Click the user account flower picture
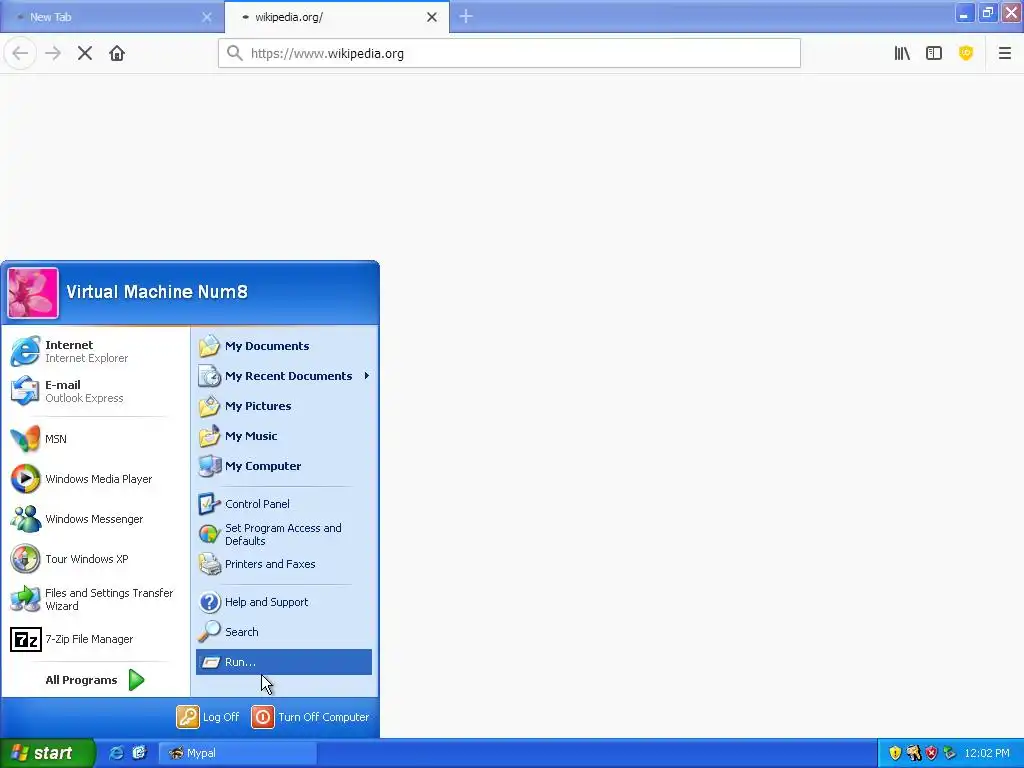The height and width of the screenshot is (768, 1024). (x=33, y=293)
